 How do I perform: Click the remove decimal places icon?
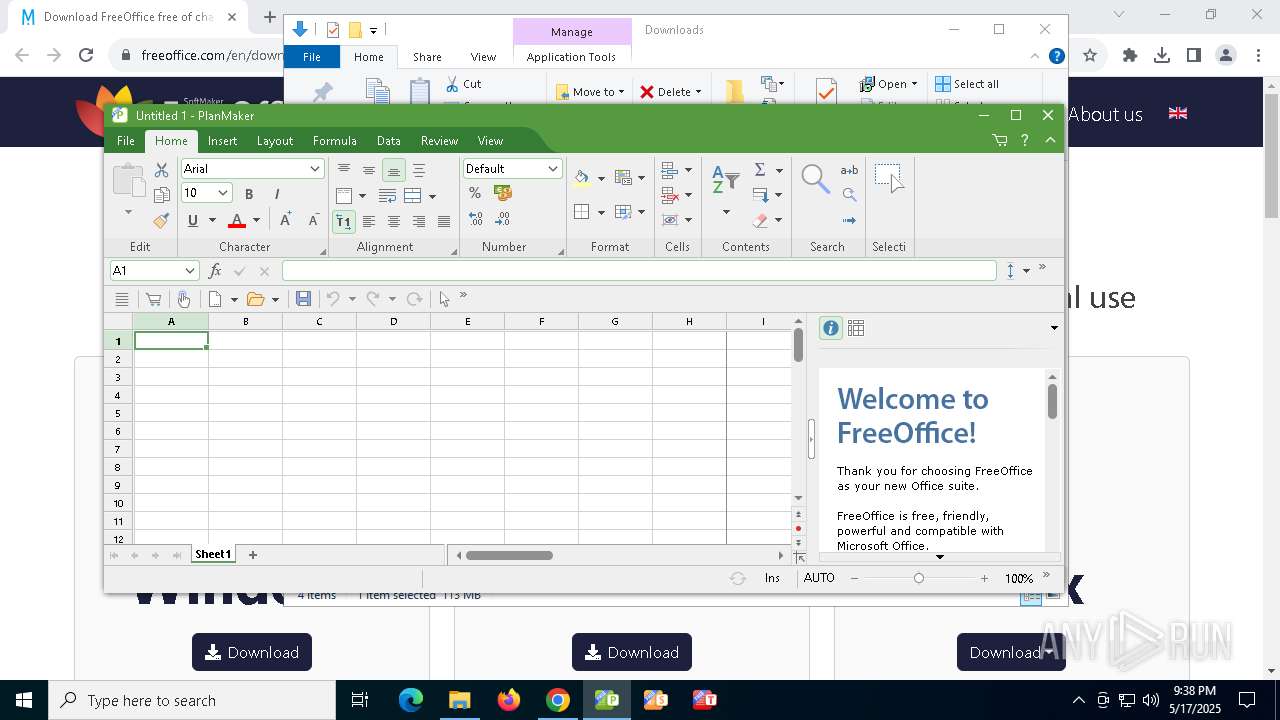[x=503, y=219]
